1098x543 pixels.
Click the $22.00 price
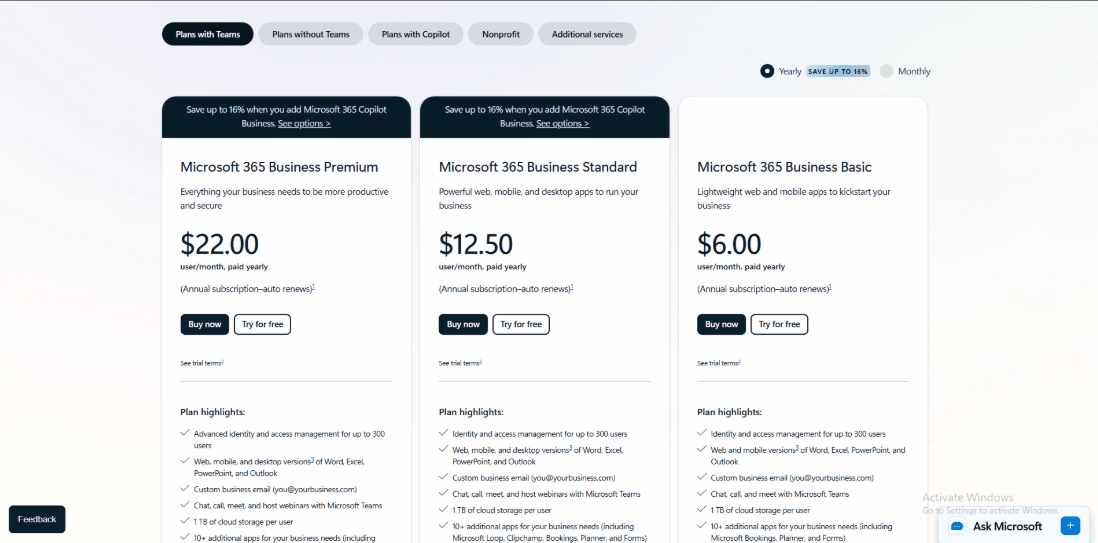point(219,244)
